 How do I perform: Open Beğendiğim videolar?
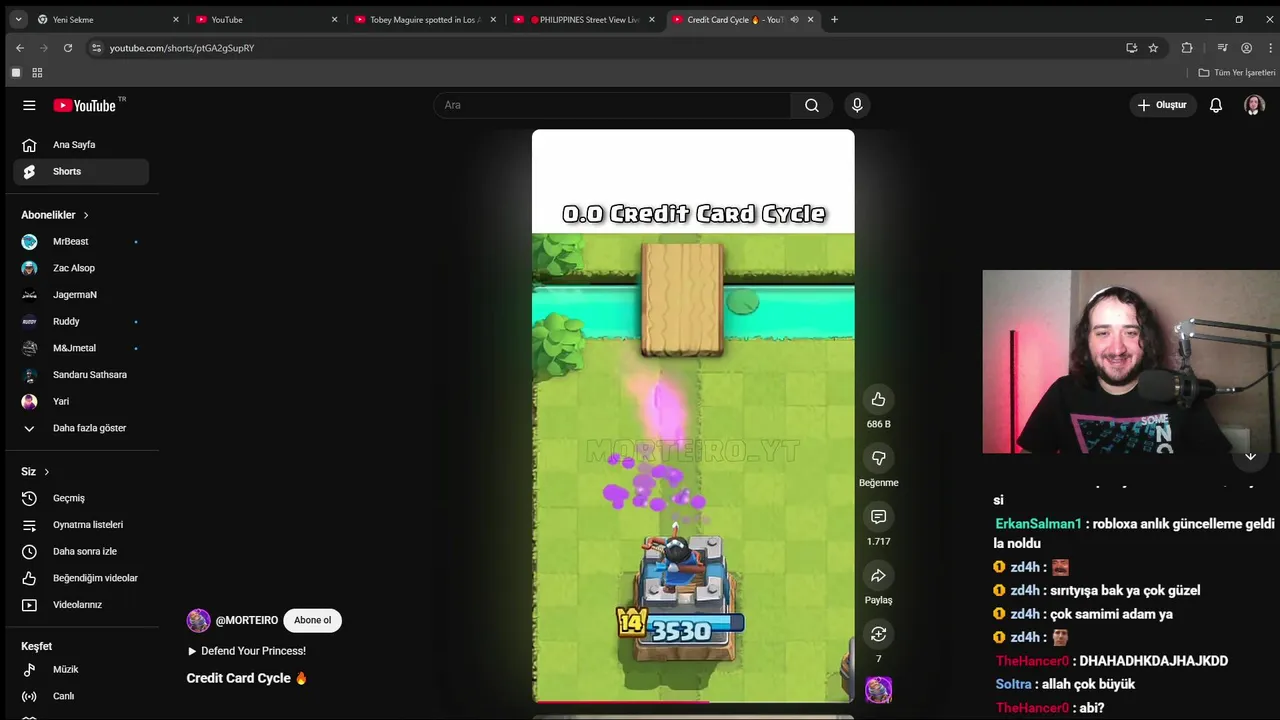pyautogui.click(x=81, y=578)
